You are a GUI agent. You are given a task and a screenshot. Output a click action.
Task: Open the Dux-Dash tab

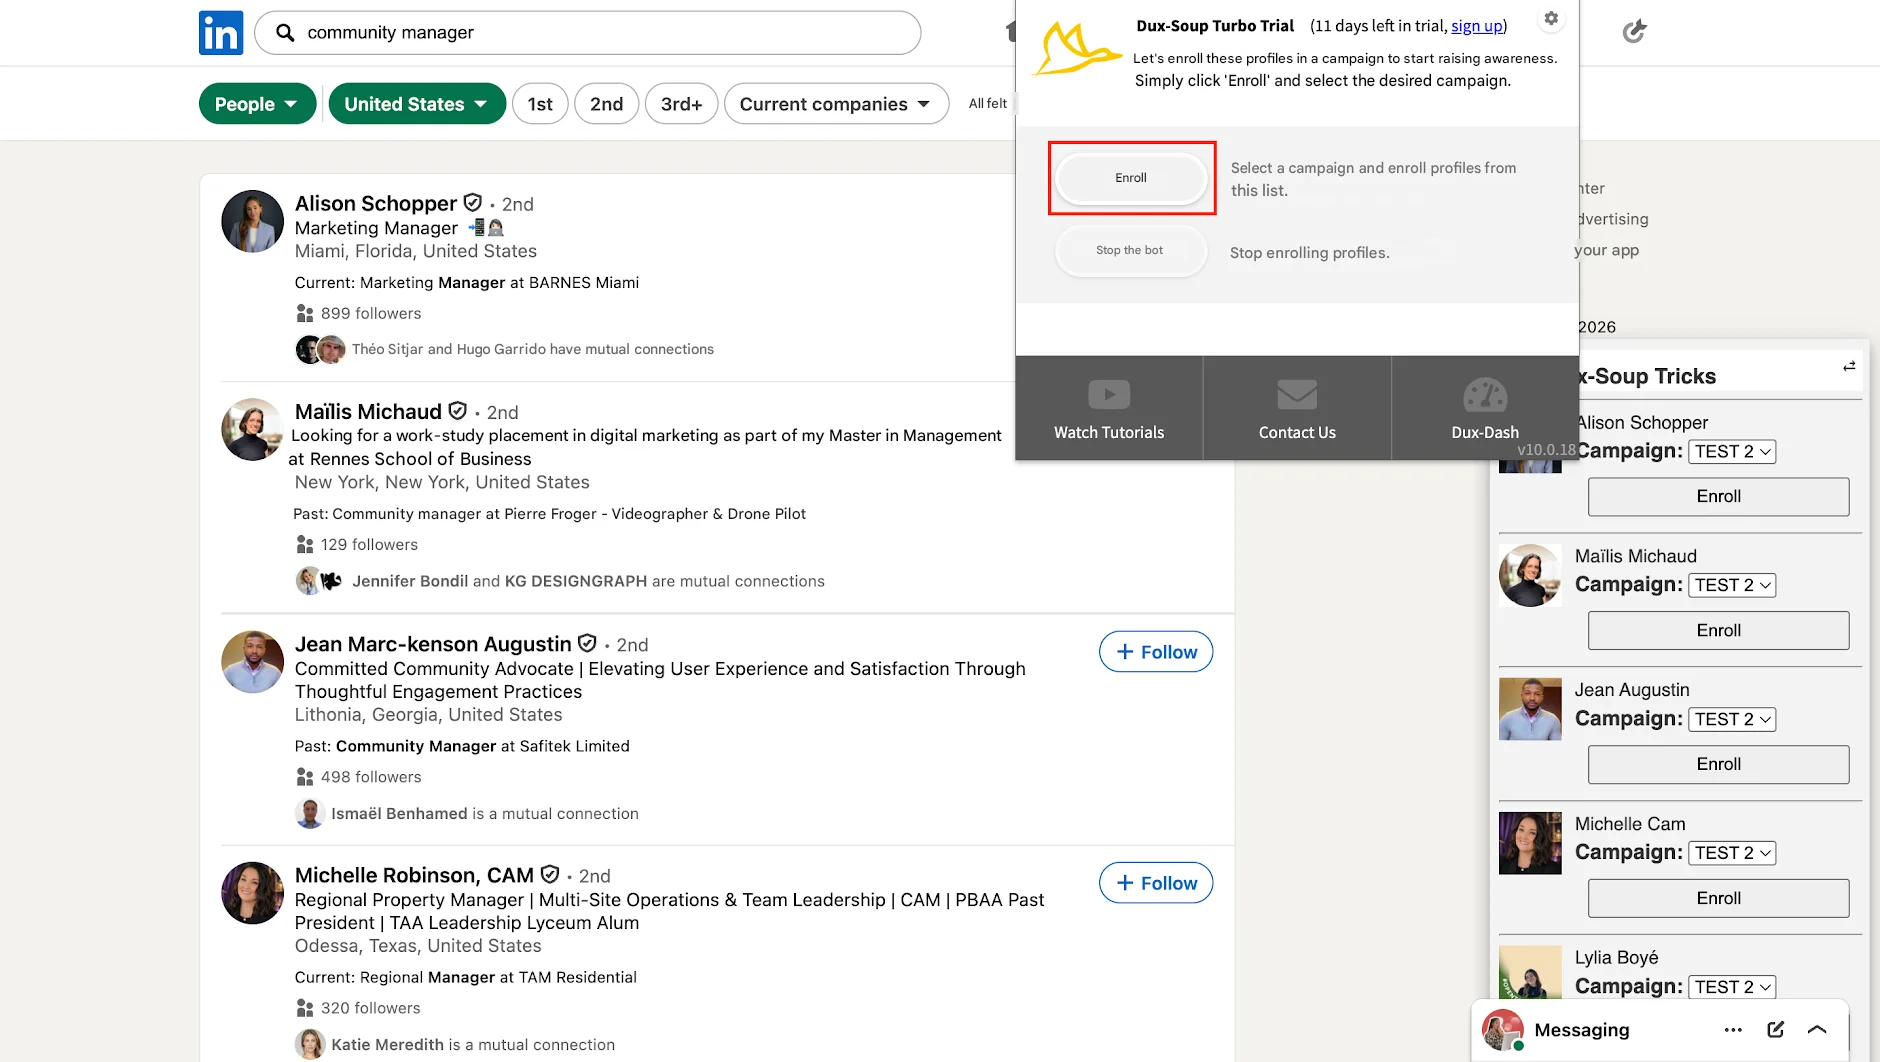point(1485,408)
